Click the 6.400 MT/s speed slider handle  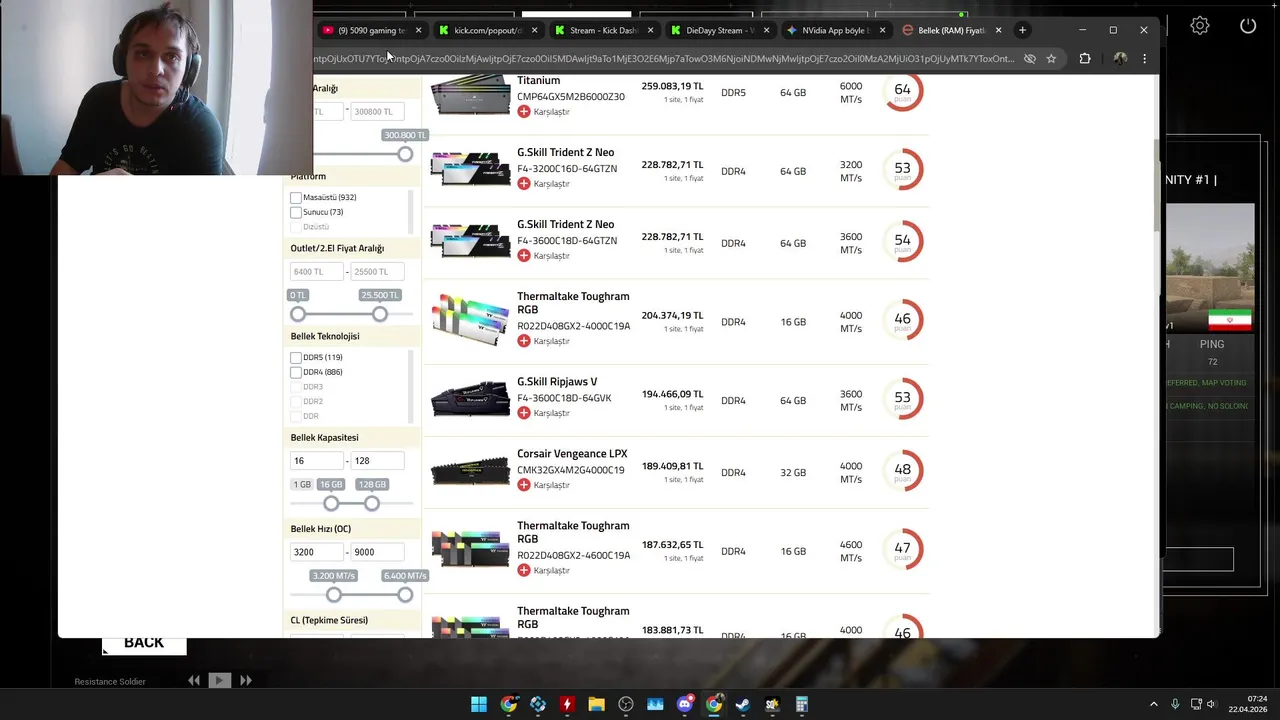(405, 595)
